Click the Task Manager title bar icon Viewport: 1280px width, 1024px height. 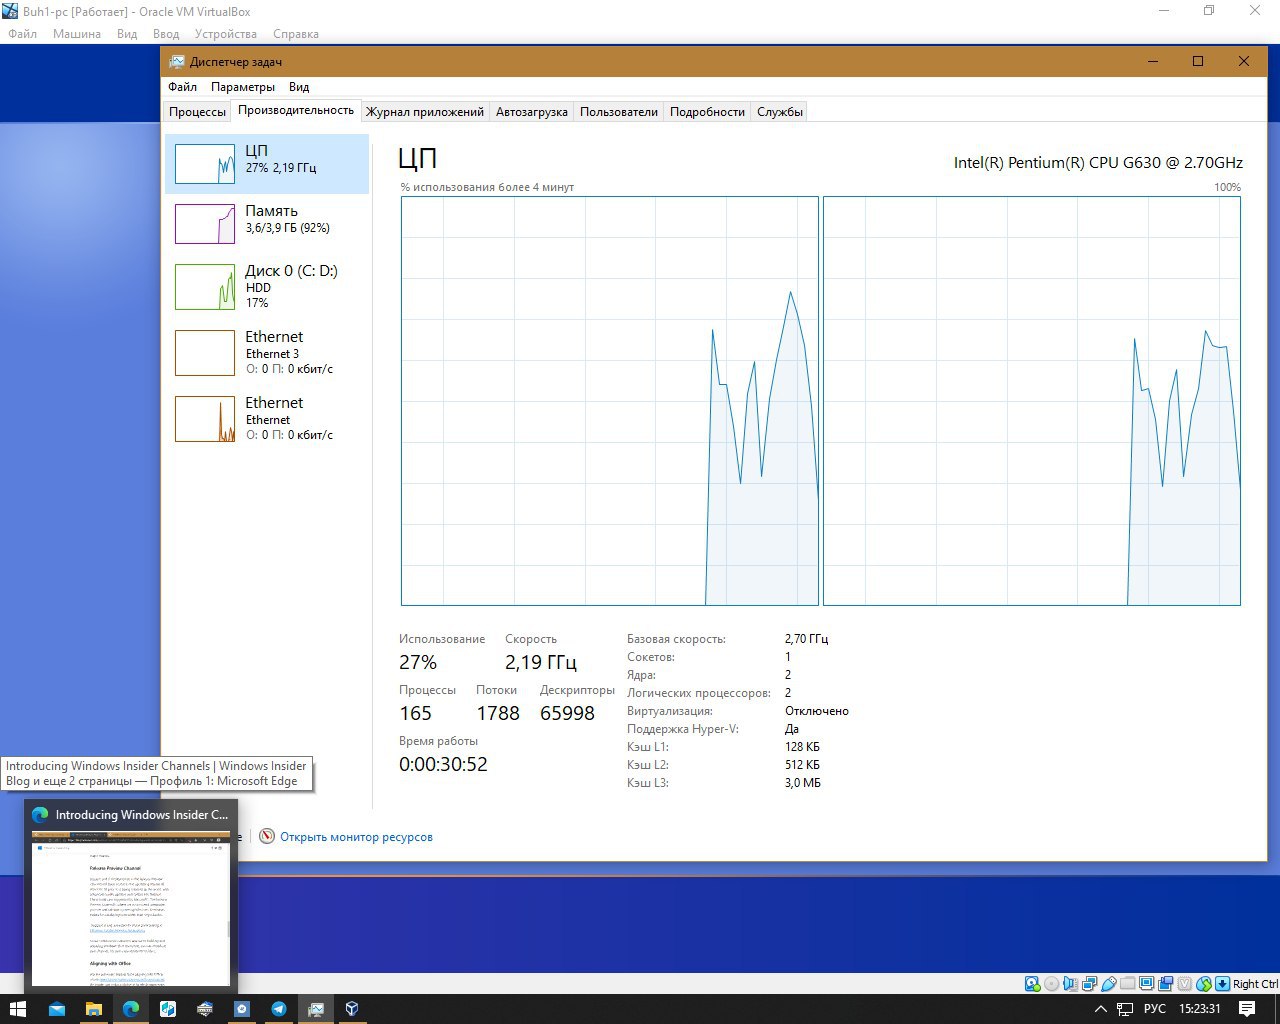tap(177, 62)
